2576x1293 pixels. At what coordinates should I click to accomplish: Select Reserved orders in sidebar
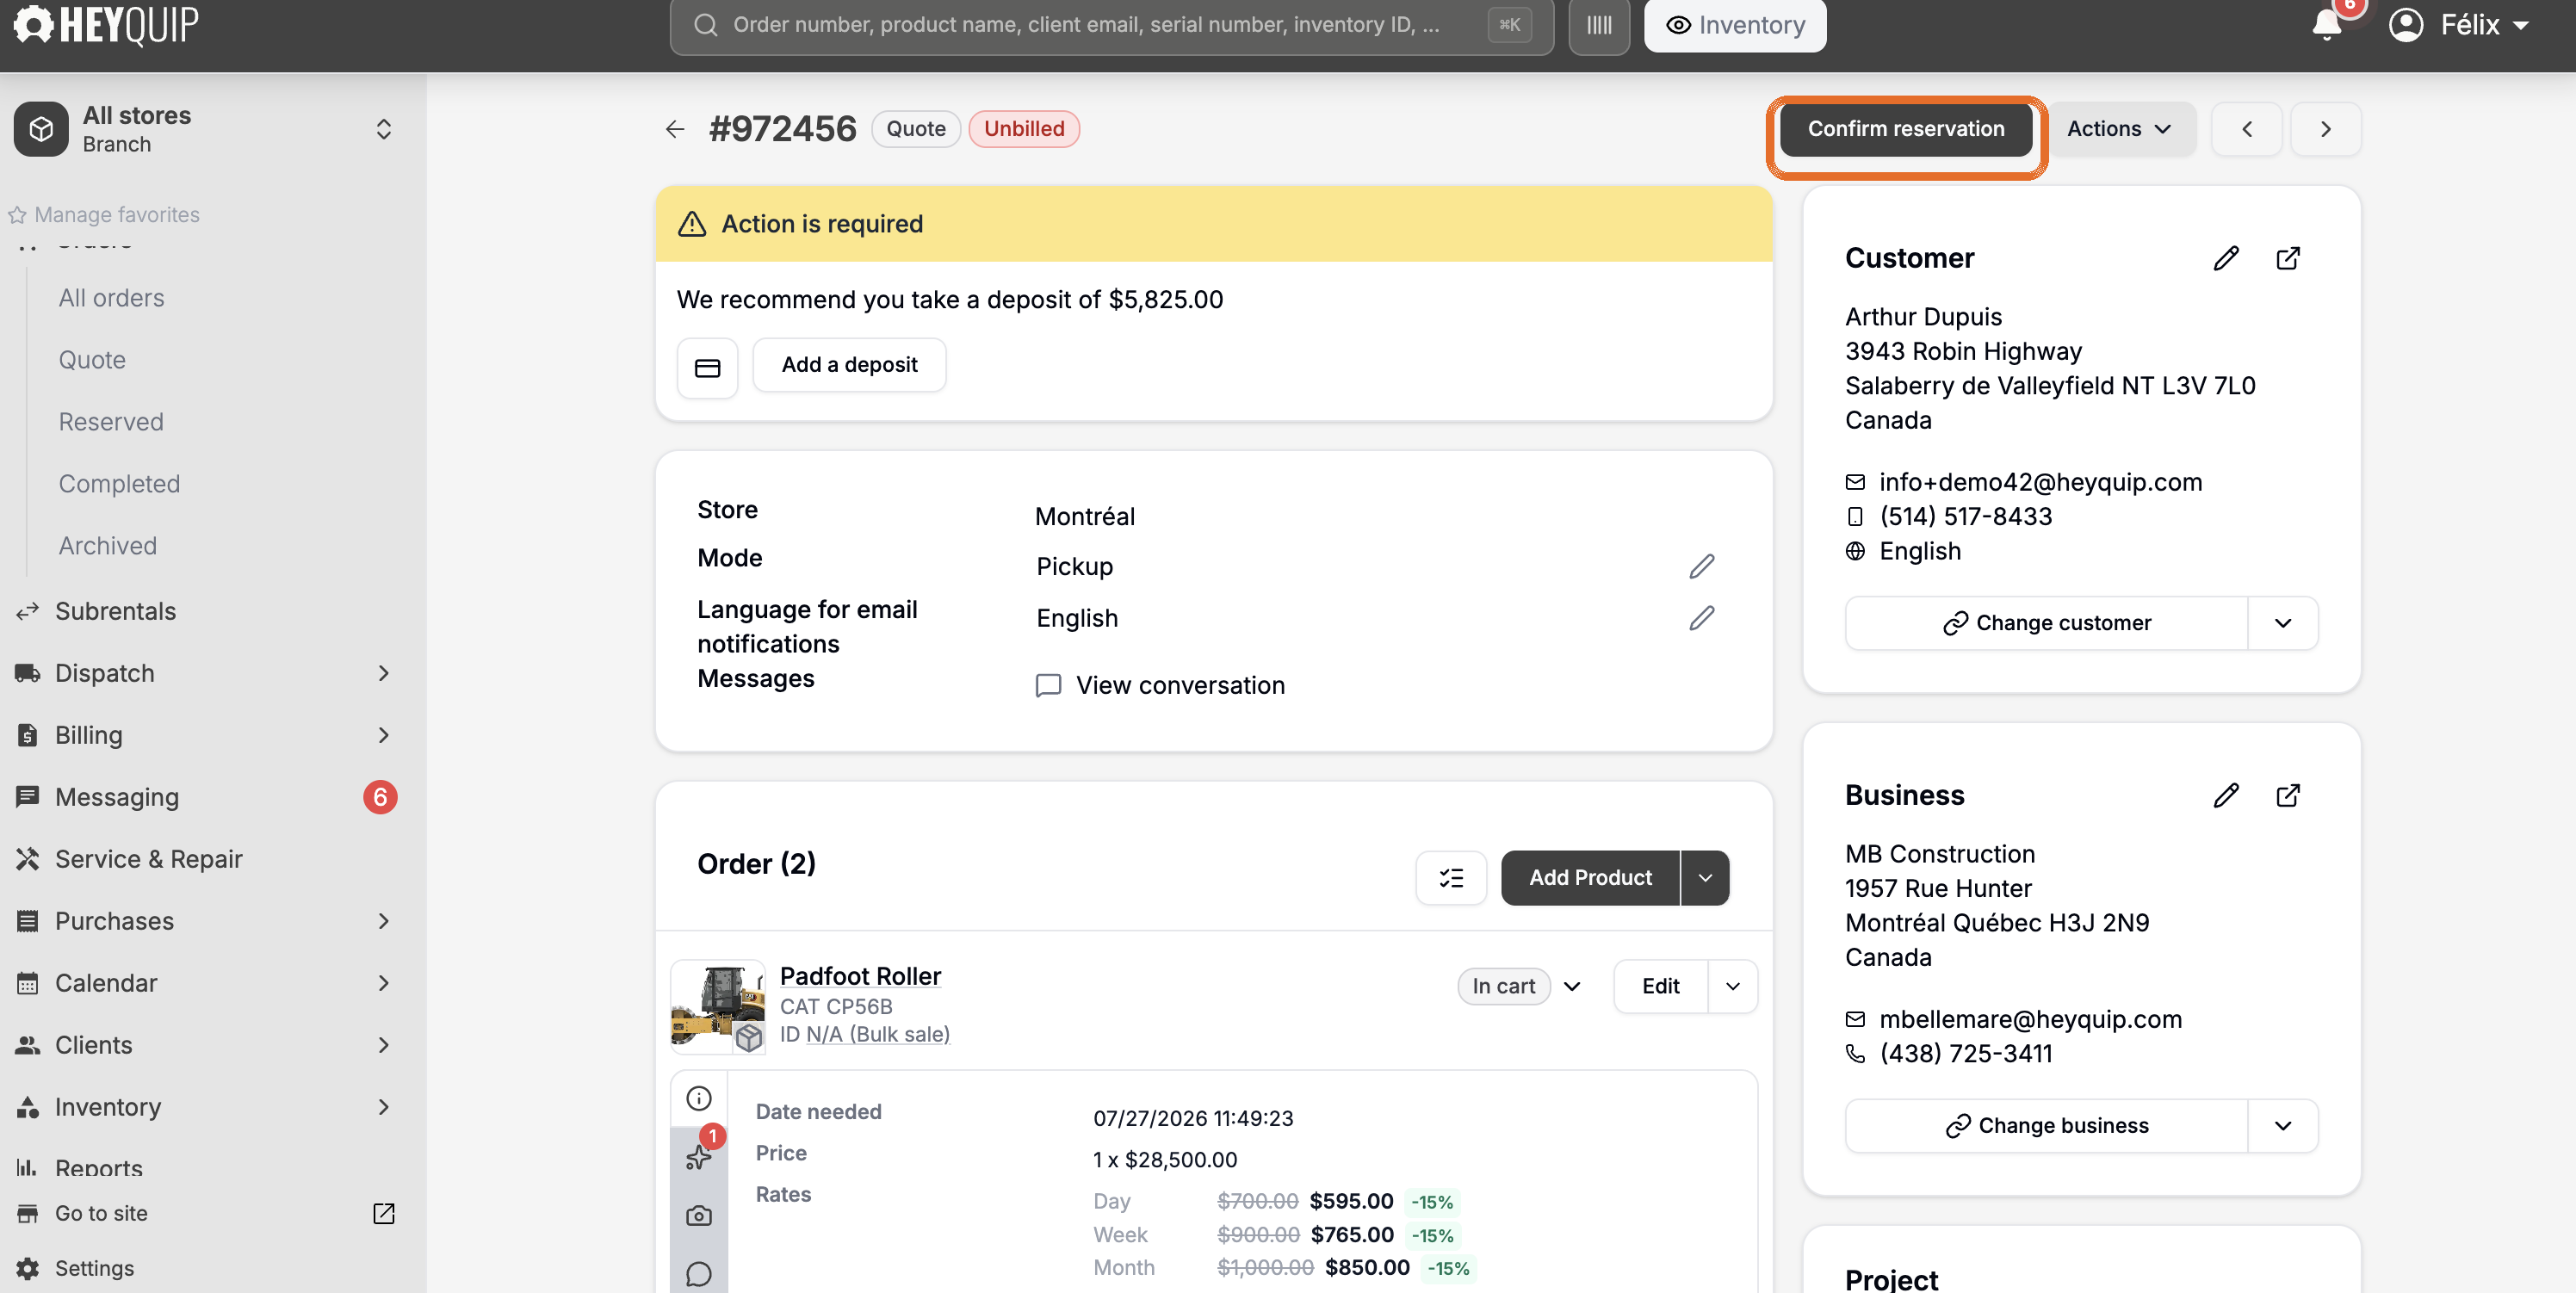[111, 422]
